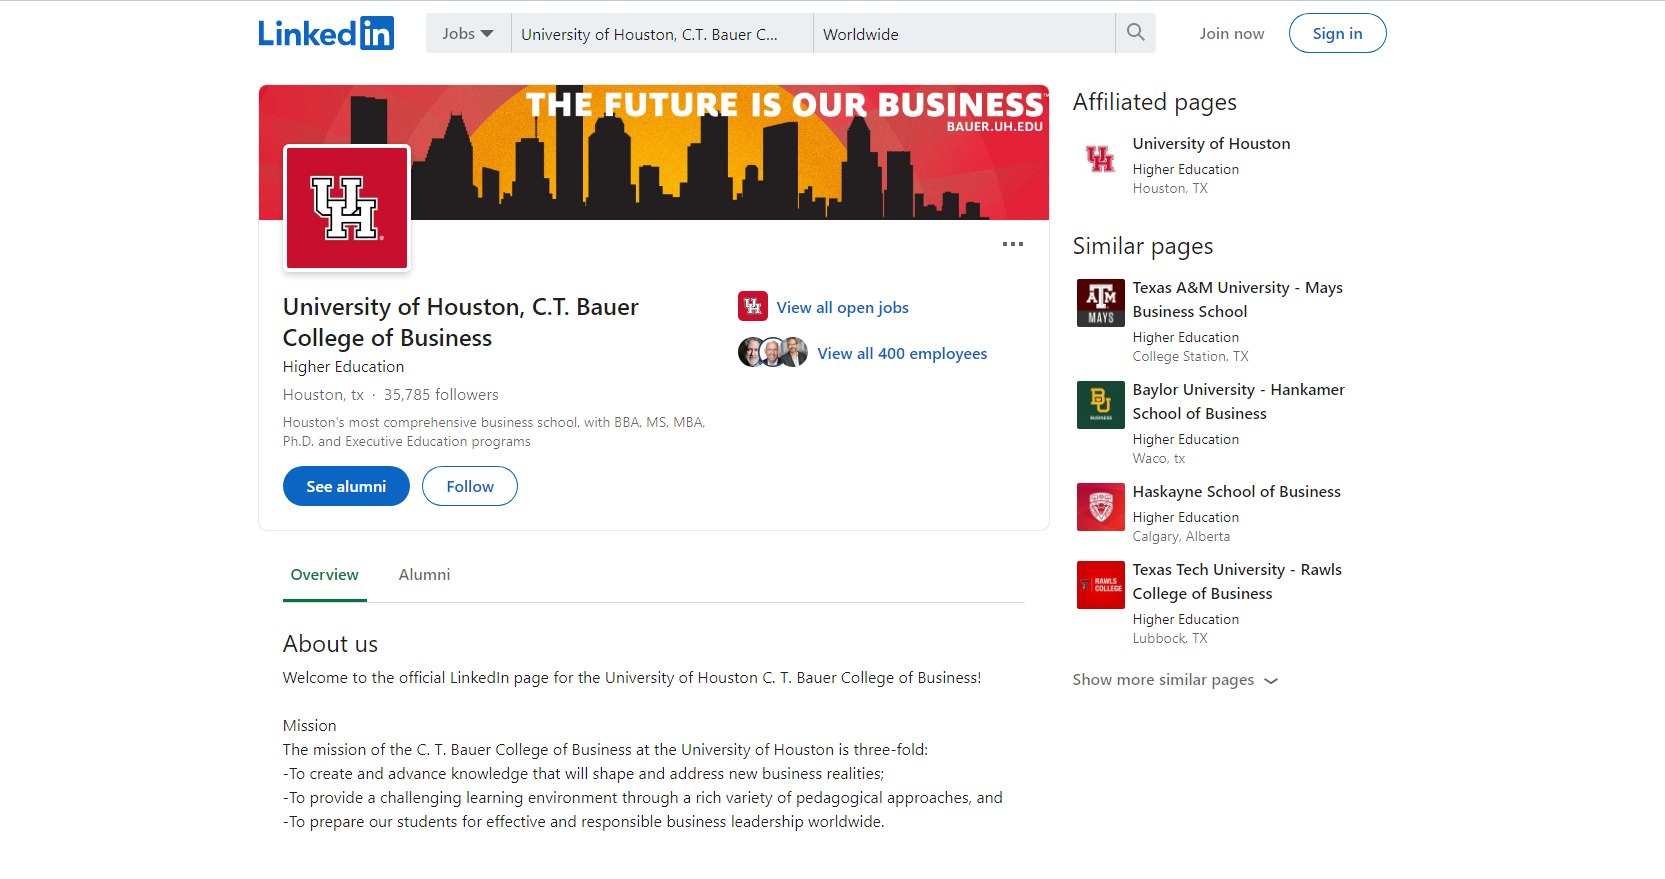Click the search magnifier icon
This screenshot has width=1665, height=879.
1135,33
